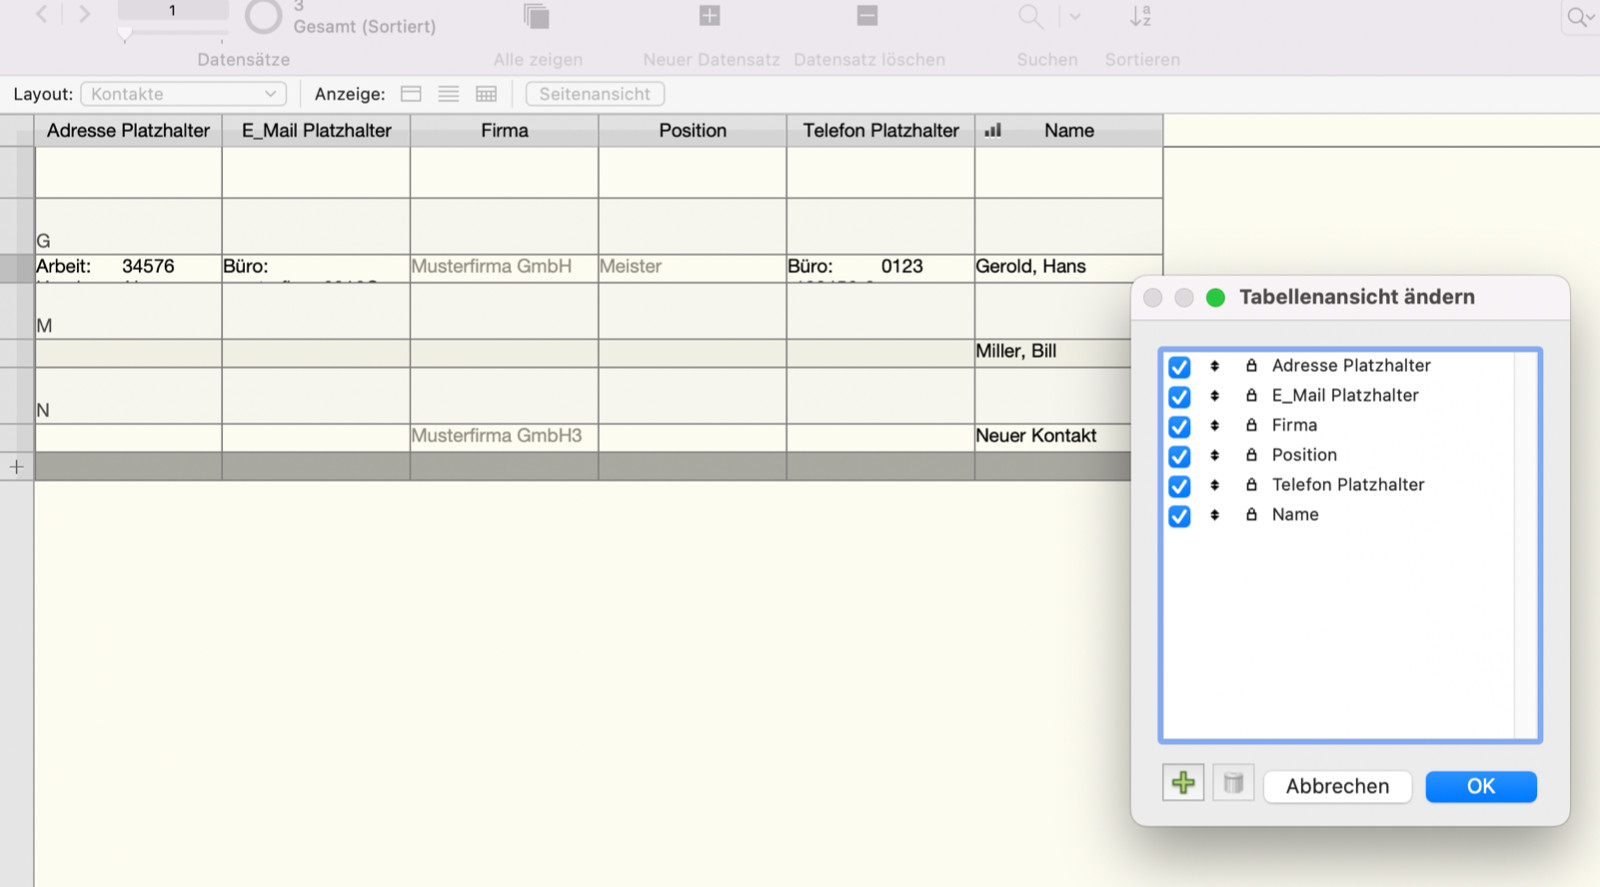Go to next record arrow
This screenshot has height=887, width=1600.
click(84, 14)
